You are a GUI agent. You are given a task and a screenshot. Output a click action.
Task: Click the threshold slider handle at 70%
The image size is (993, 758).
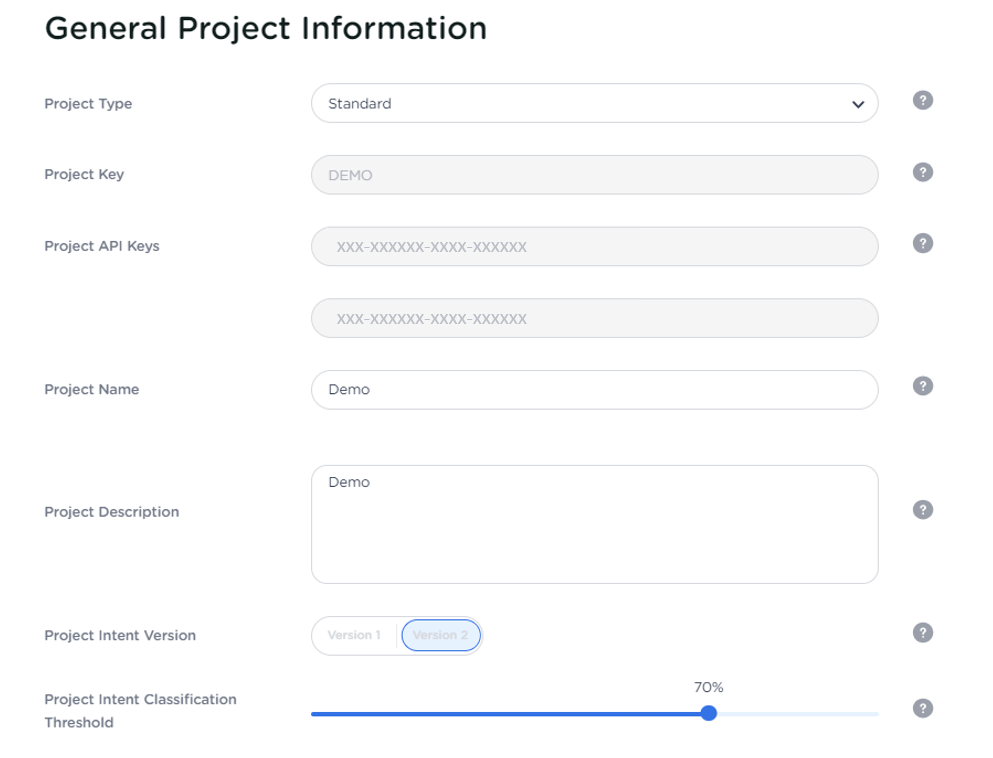pyautogui.click(x=708, y=713)
